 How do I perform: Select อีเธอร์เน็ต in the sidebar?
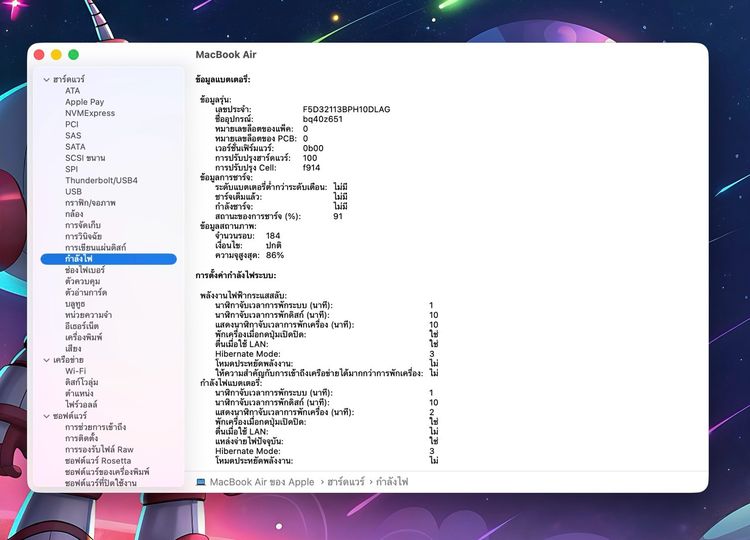[x=82, y=326]
